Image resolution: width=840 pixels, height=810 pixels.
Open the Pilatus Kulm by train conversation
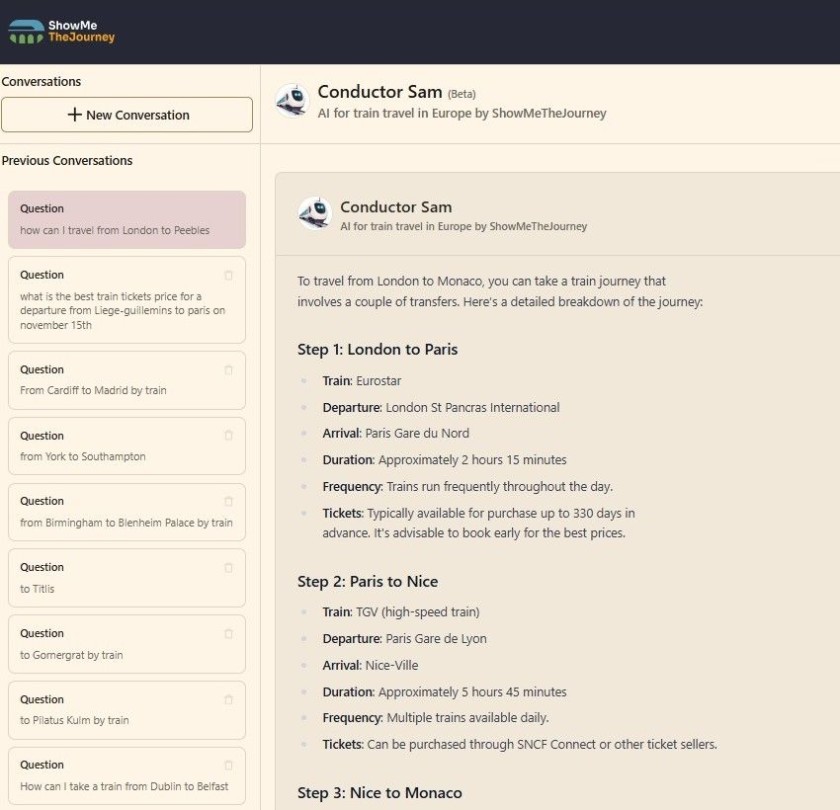[x=127, y=710]
